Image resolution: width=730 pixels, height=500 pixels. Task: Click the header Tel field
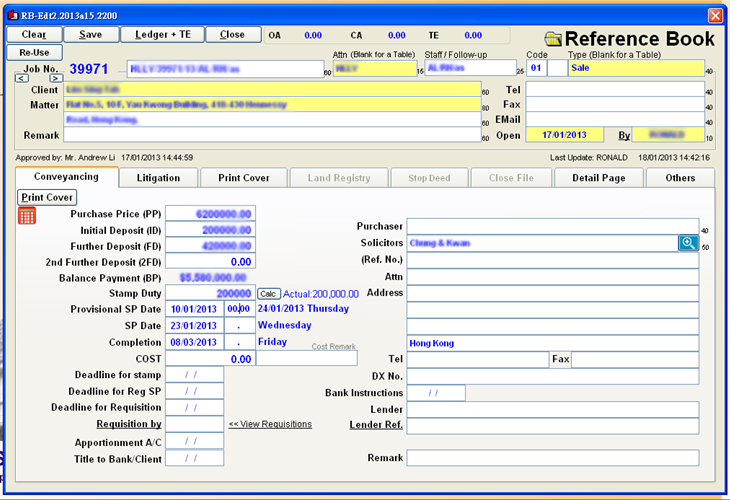615,89
